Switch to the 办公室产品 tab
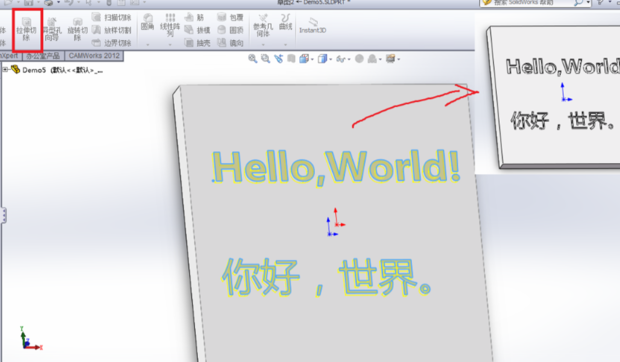The width and height of the screenshot is (620, 362). coord(43,56)
